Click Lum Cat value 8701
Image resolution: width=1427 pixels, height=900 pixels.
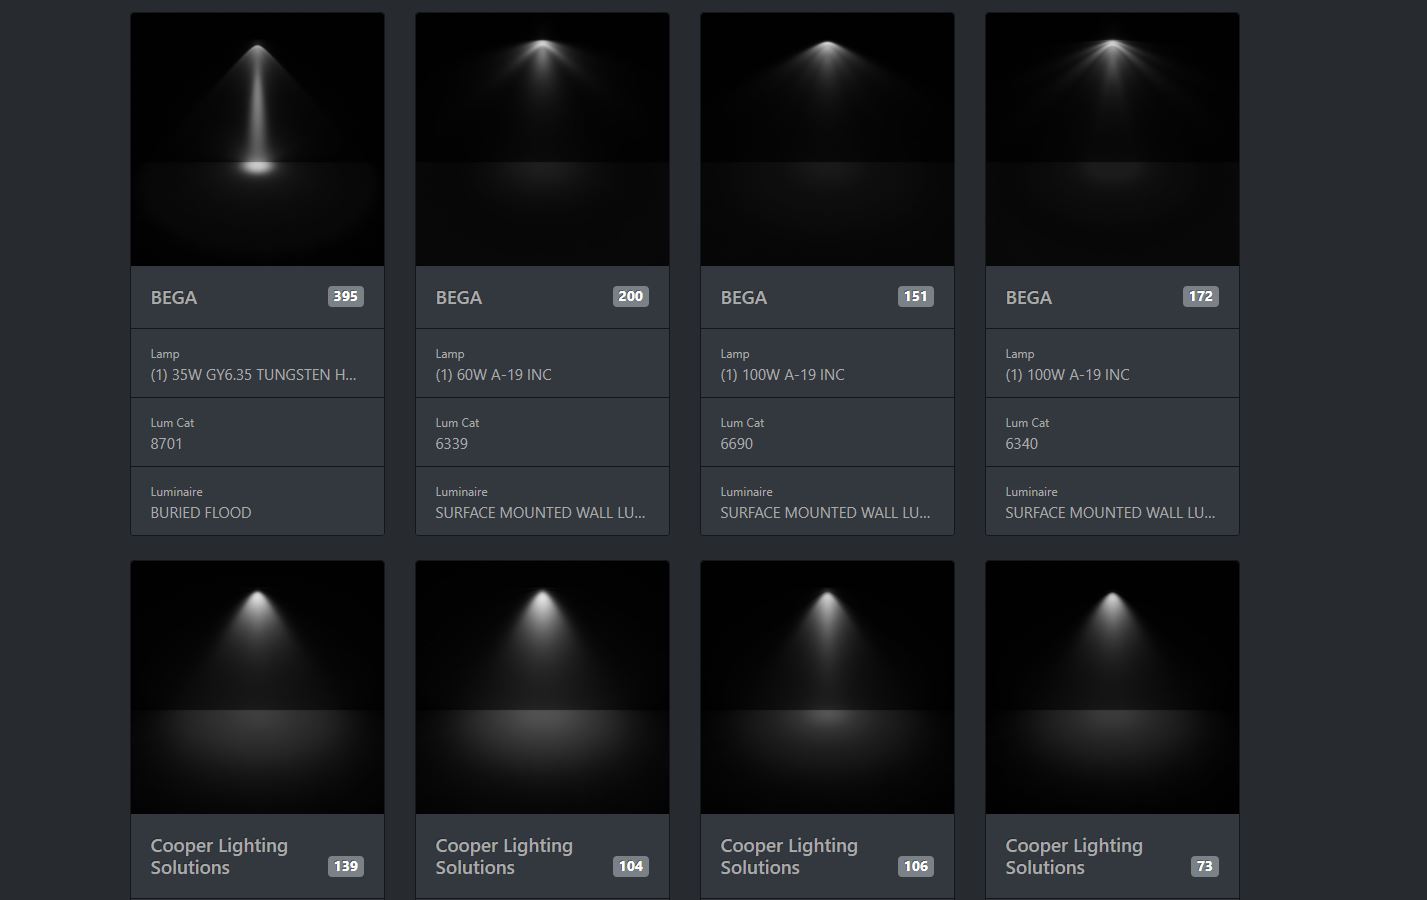pos(167,444)
